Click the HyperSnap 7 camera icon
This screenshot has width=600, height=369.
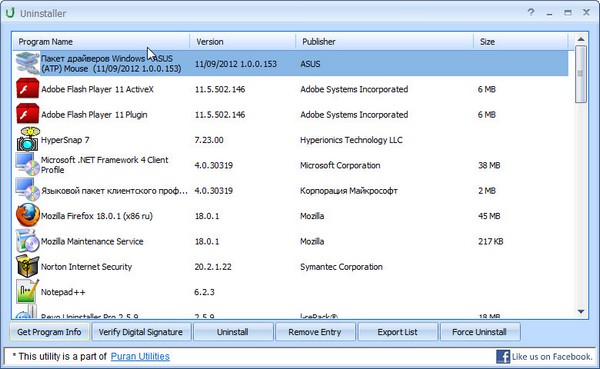[28, 139]
